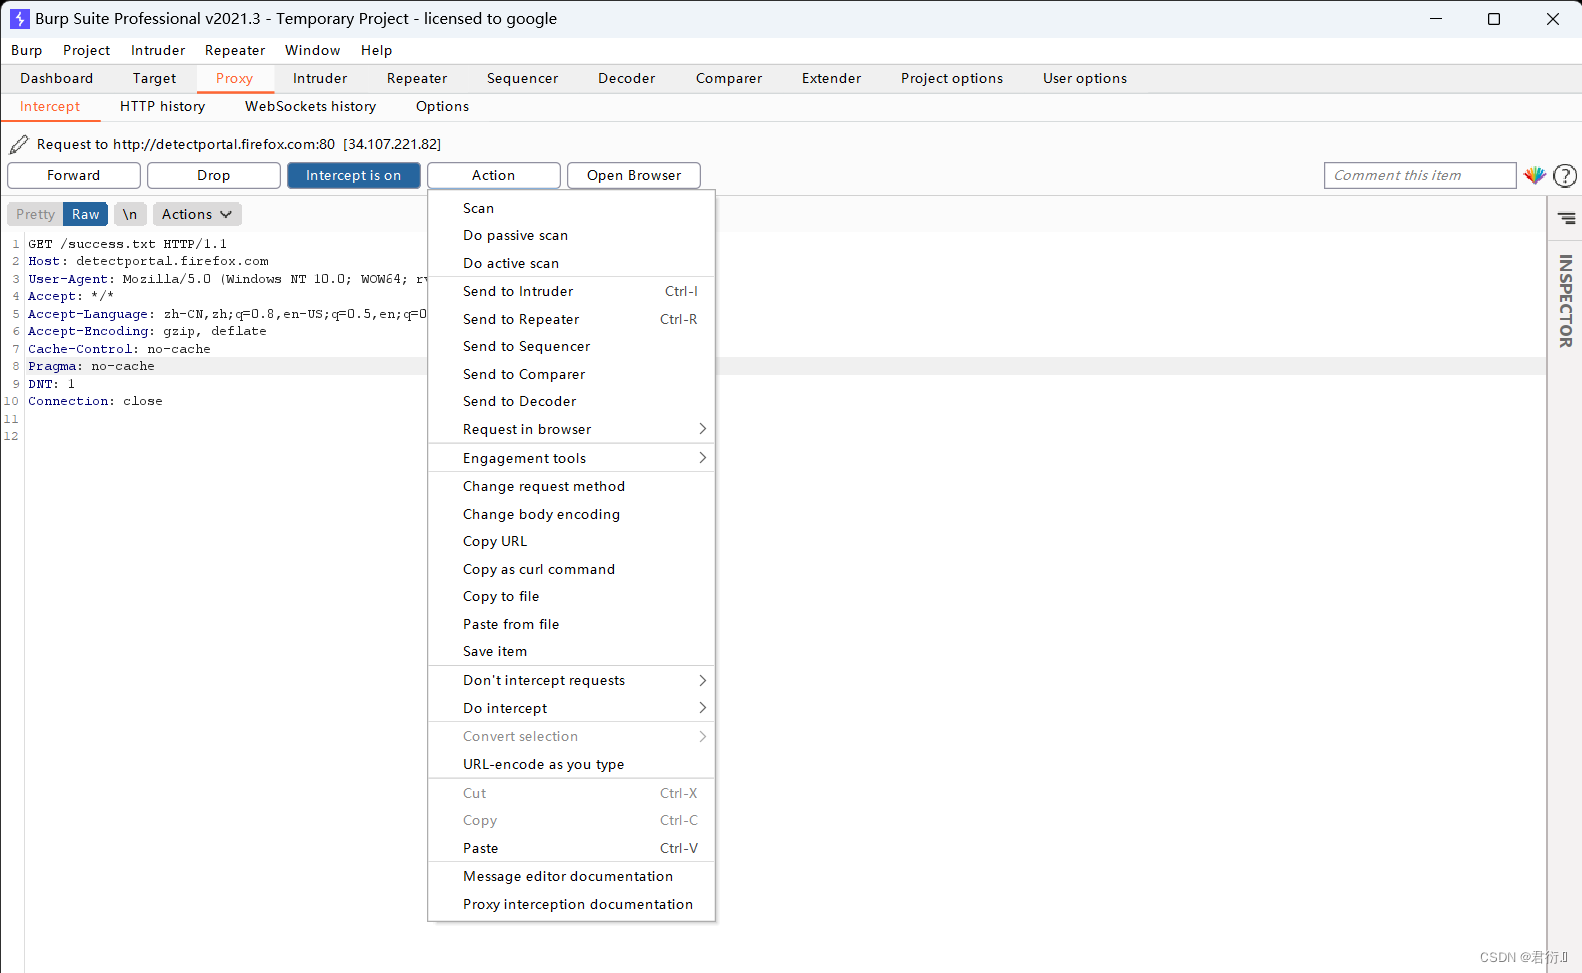Open the HTTP history sub-tab

[163, 106]
